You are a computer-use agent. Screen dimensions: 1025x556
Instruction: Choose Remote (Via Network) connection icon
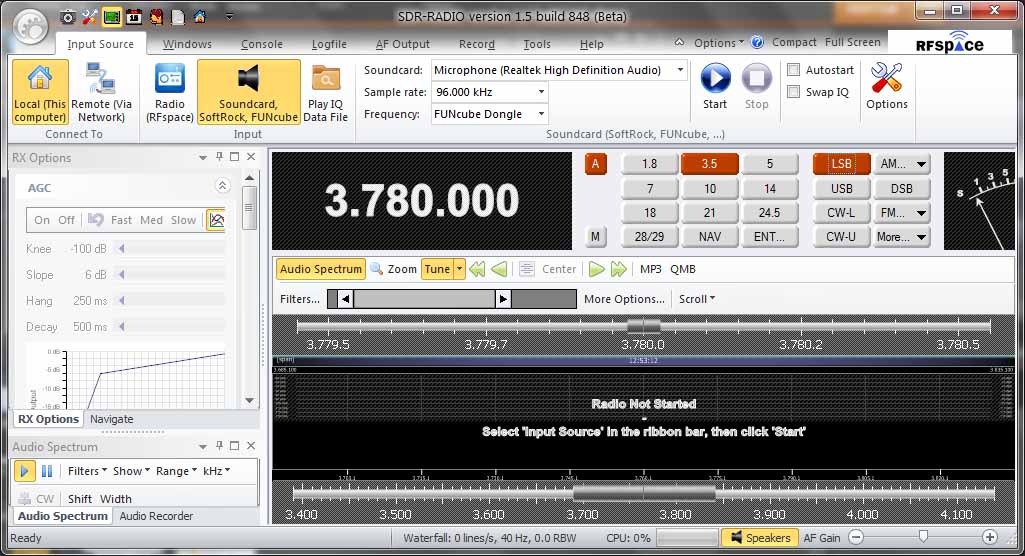[102, 79]
